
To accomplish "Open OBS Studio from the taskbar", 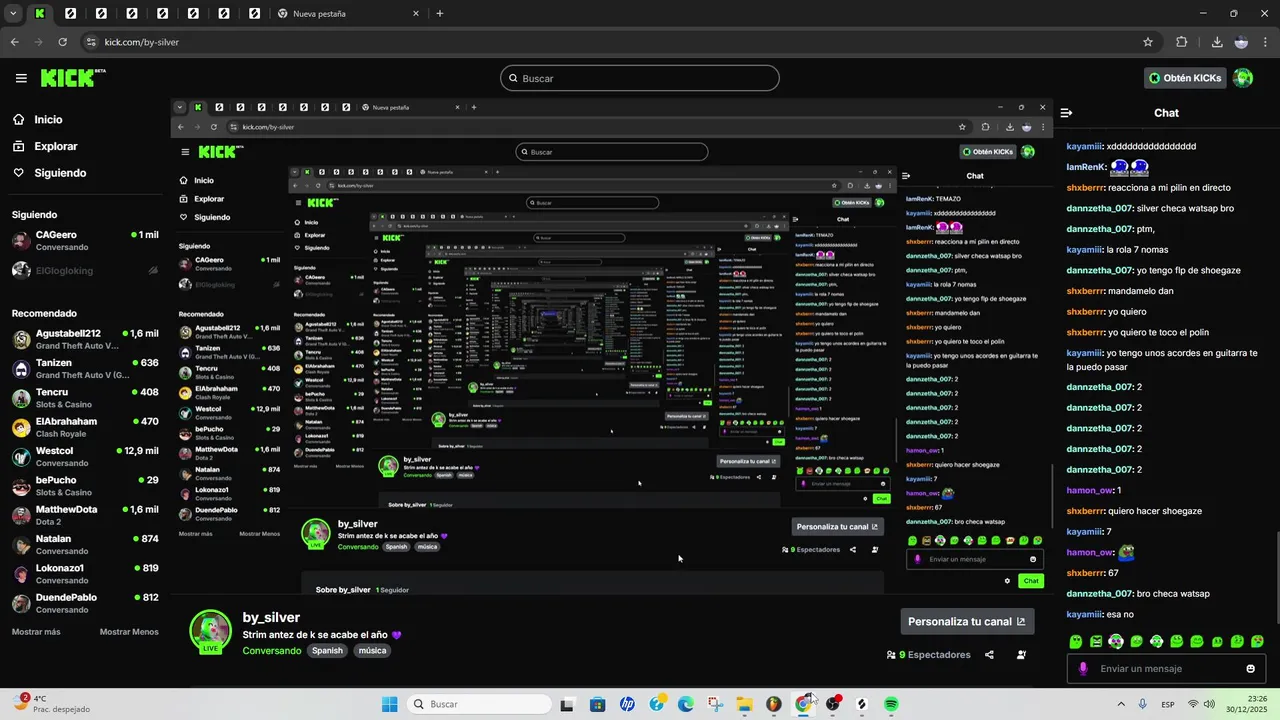I will click(x=832, y=704).
